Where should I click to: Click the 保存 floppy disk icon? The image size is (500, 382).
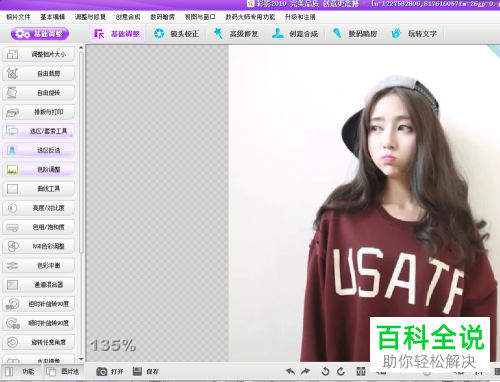click(x=137, y=371)
